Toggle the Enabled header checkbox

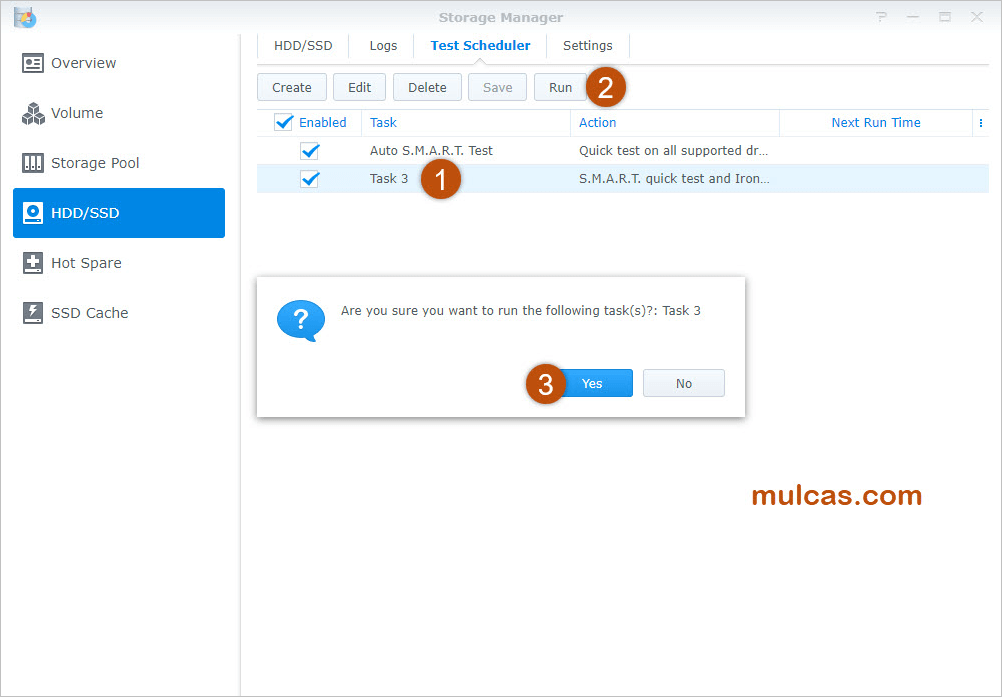pyautogui.click(x=283, y=122)
